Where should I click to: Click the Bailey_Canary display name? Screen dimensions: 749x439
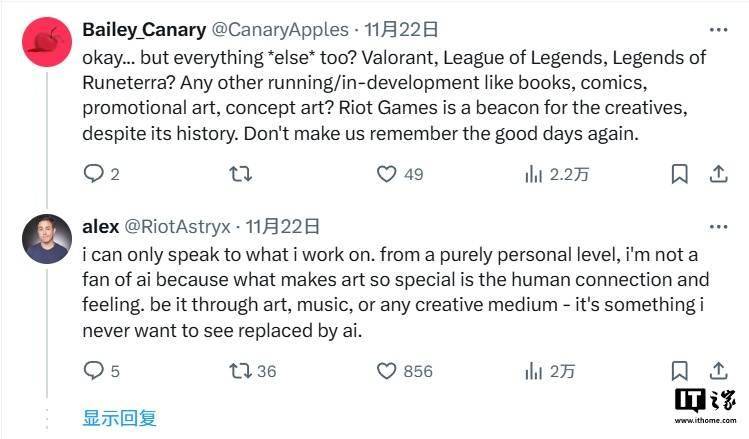144,30
